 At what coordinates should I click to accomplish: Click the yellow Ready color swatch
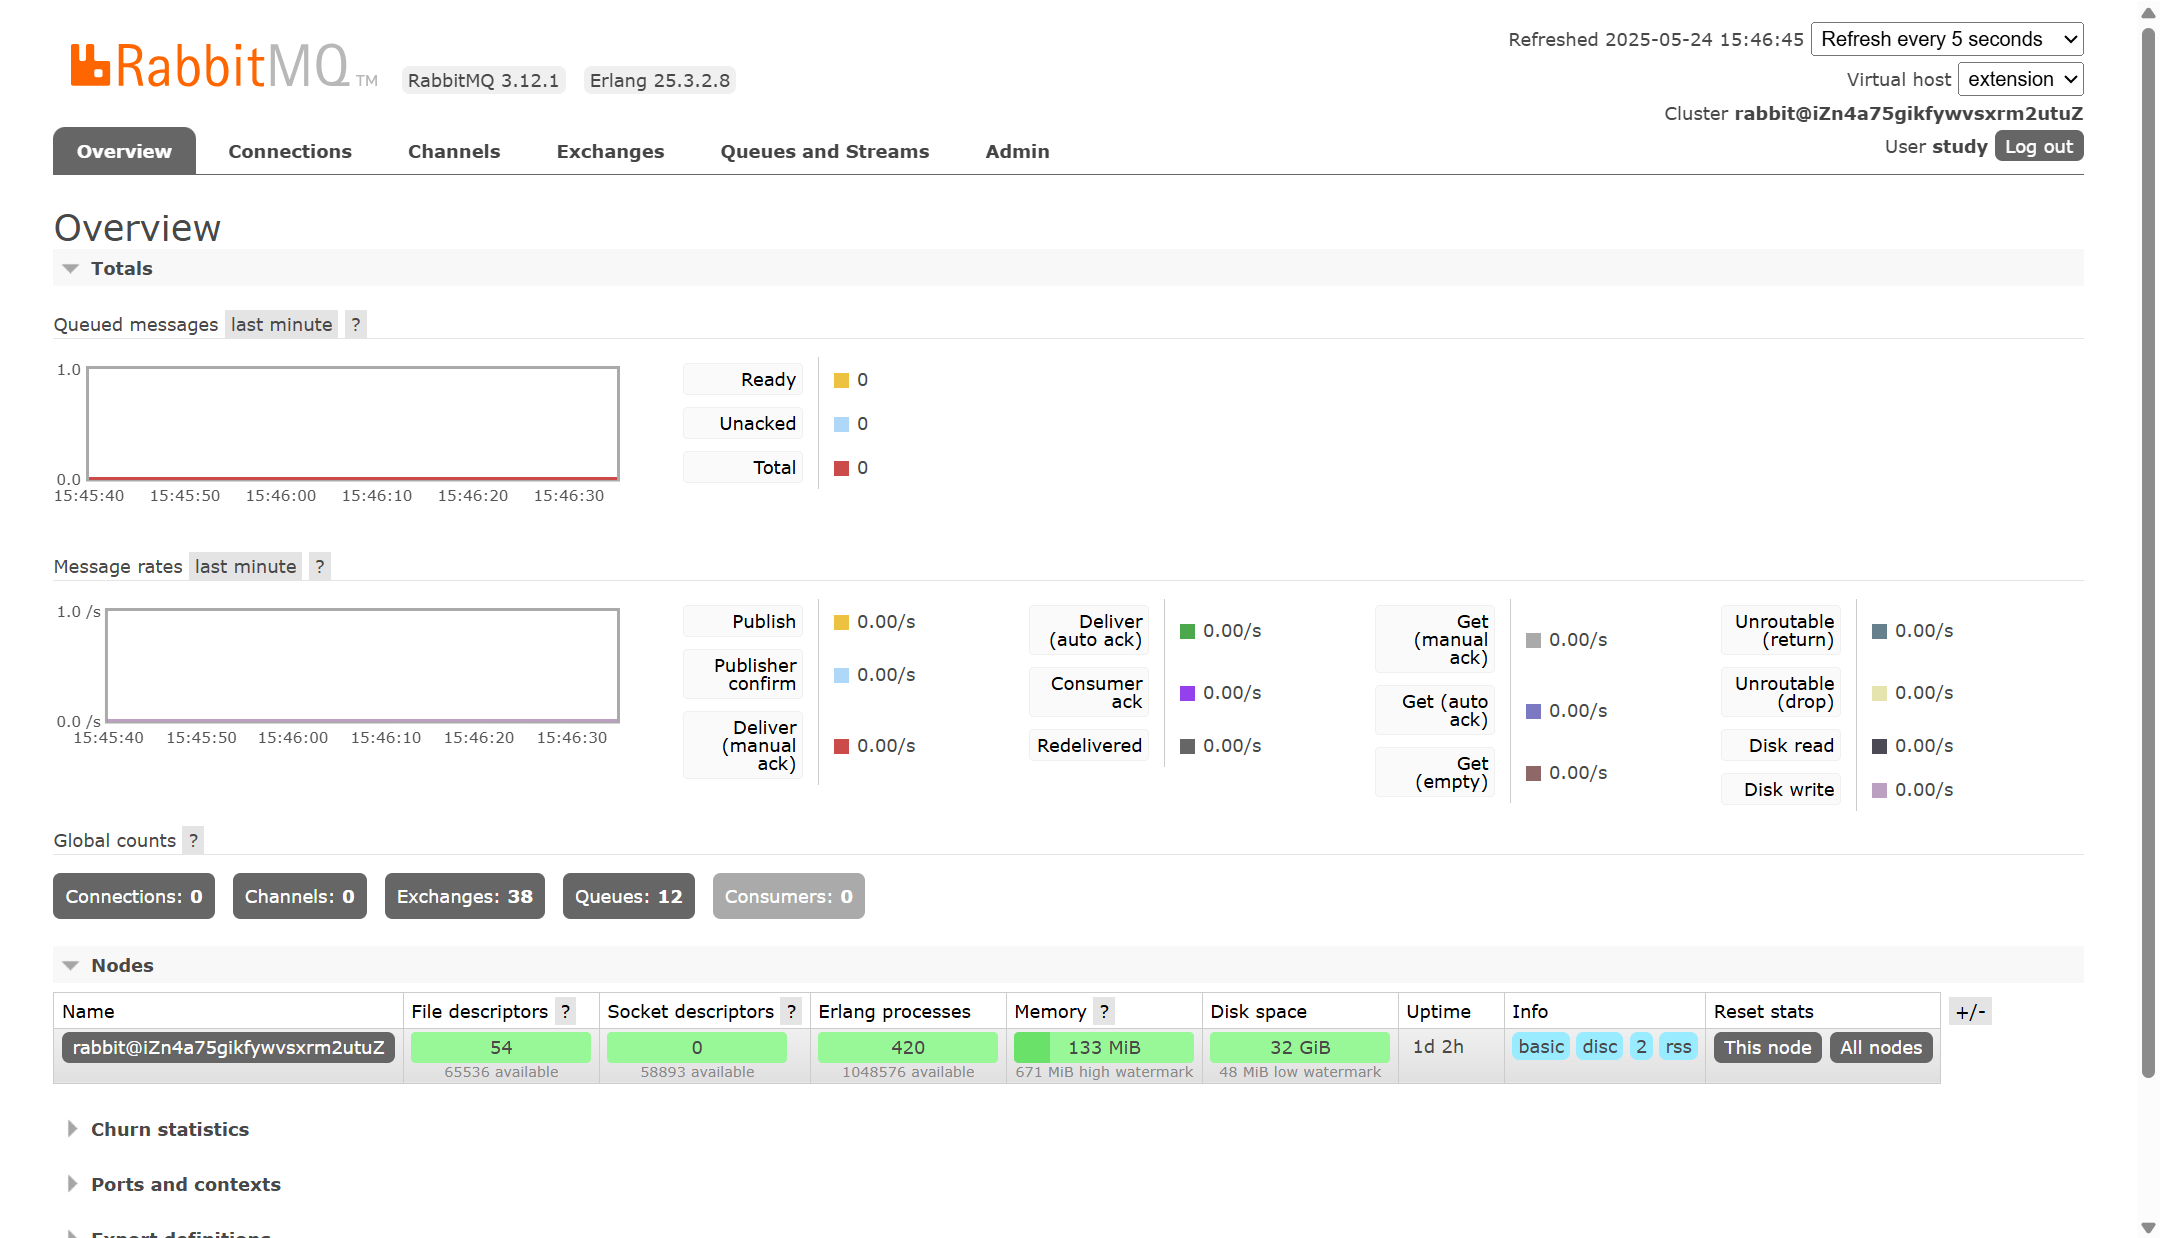[x=841, y=380]
